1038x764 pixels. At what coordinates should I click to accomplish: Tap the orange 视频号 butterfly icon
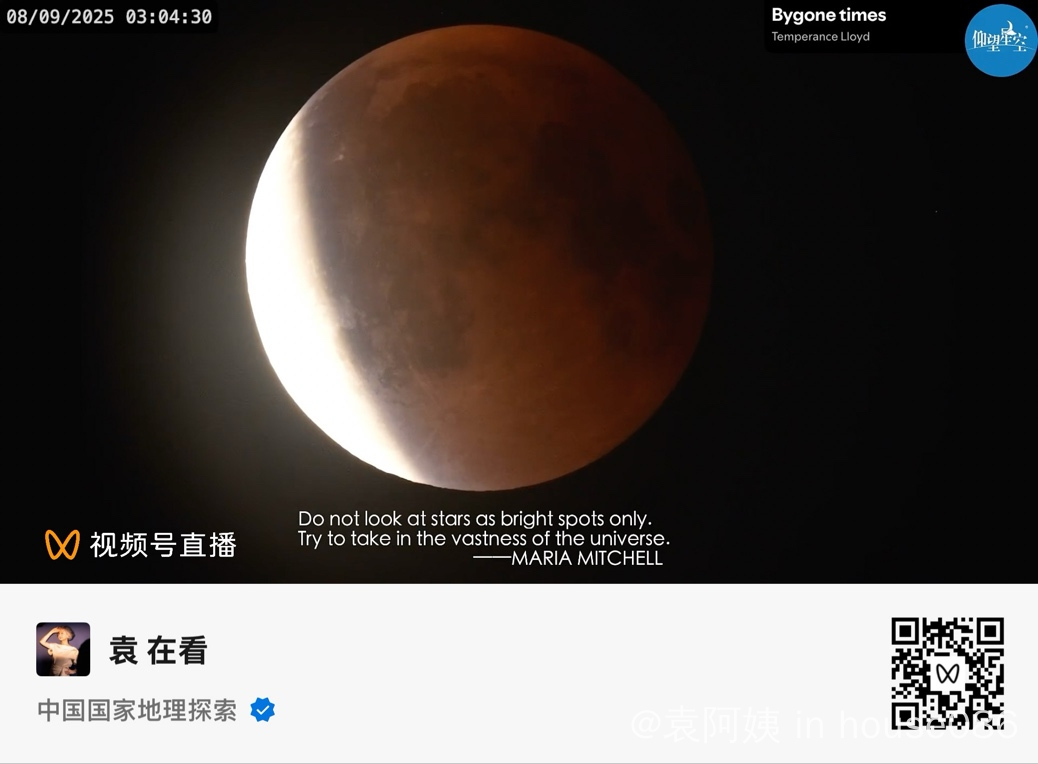pos(62,544)
